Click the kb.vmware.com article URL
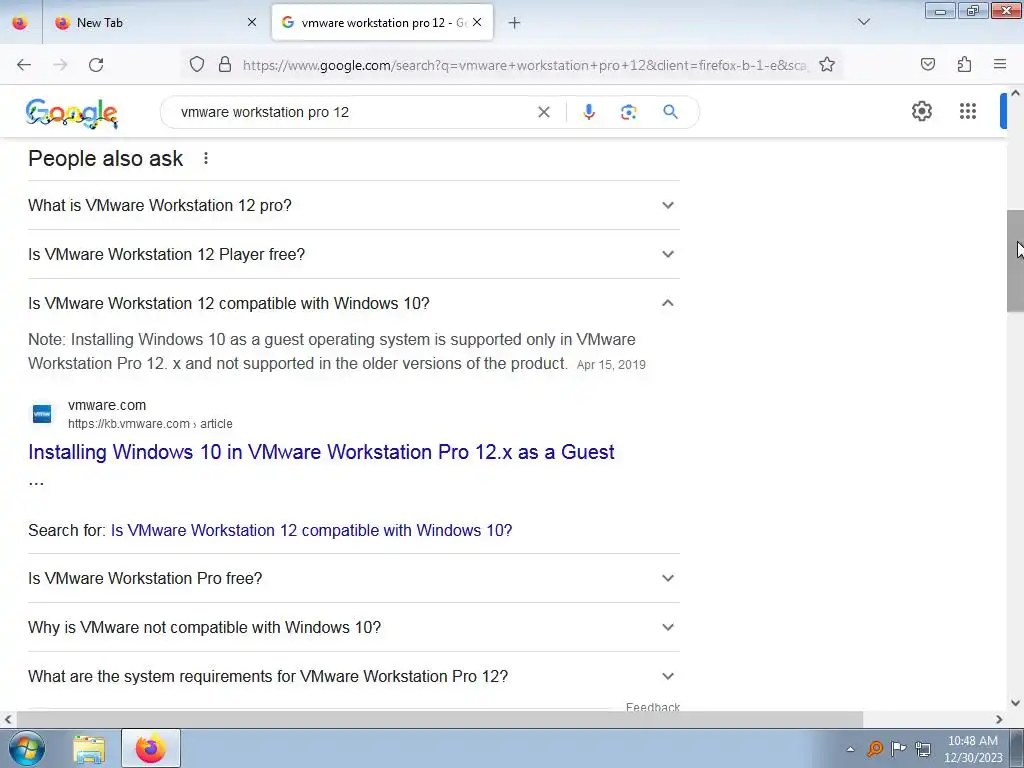The image size is (1024, 768). point(150,424)
